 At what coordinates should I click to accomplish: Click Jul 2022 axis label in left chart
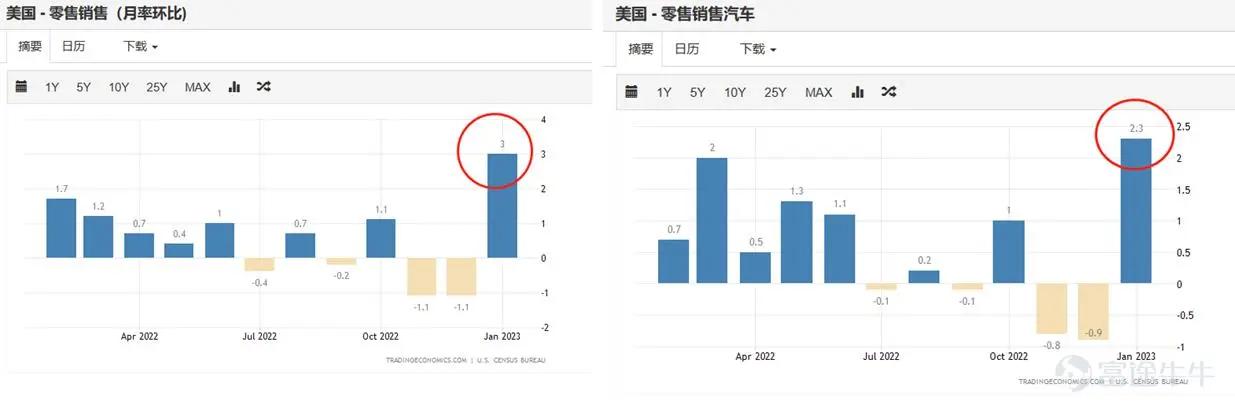coord(260,337)
